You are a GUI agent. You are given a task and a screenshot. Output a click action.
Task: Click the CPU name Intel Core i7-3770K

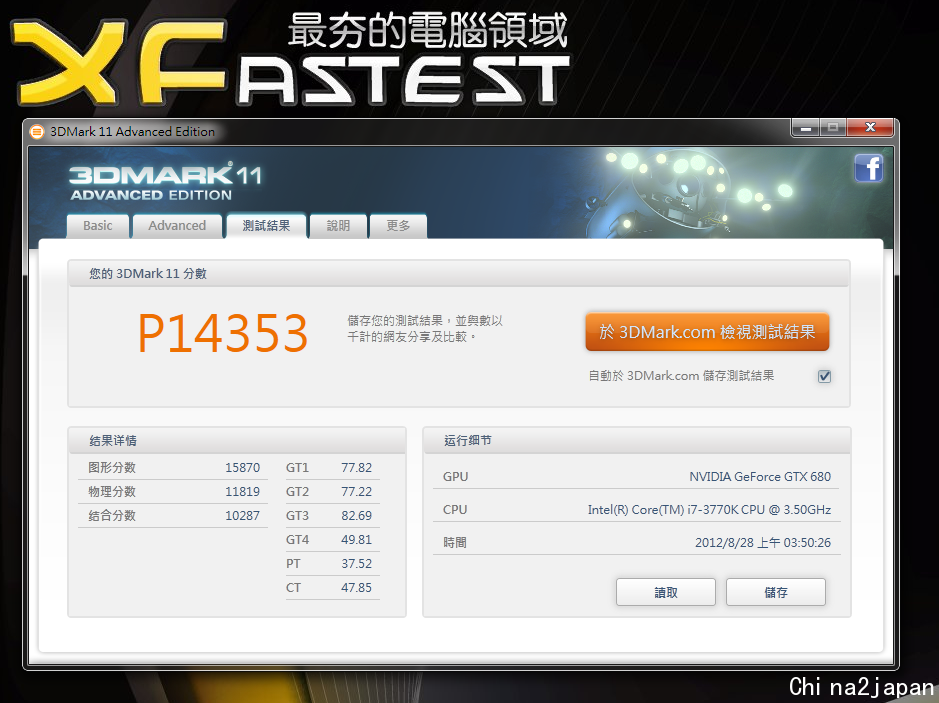(x=709, y=510)
